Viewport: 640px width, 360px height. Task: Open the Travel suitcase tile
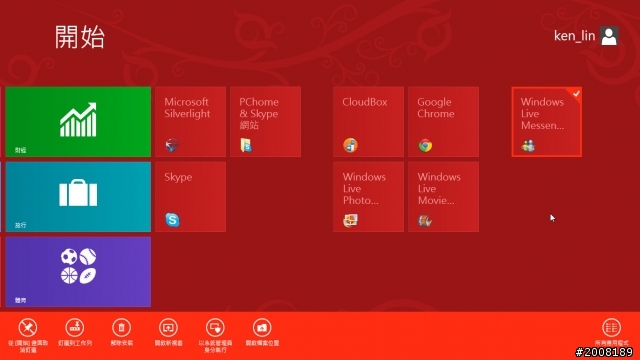[x=78, y=197]
